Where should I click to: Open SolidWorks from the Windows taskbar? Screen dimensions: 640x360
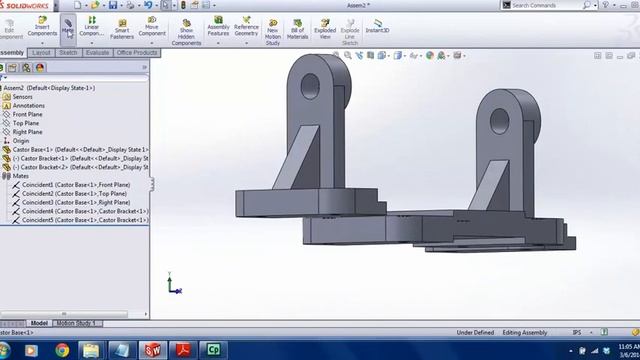[x=153, y=350]
